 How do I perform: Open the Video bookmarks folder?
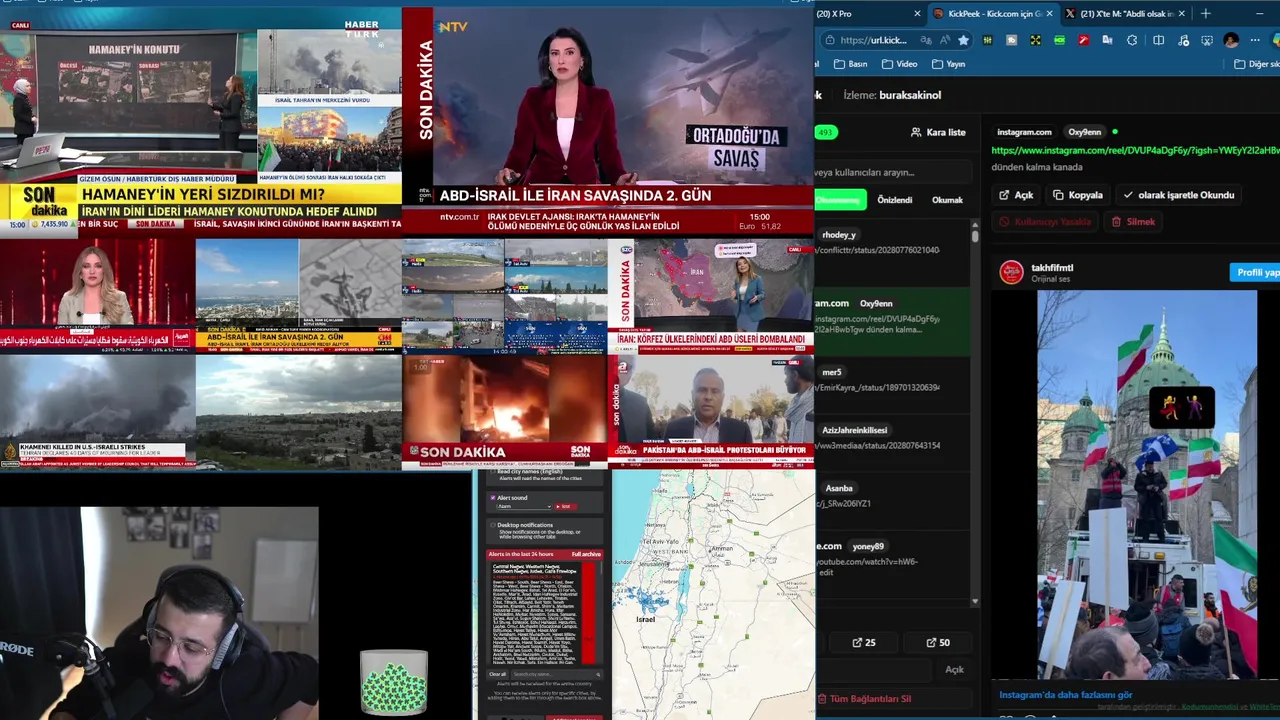tap(899, 64)
